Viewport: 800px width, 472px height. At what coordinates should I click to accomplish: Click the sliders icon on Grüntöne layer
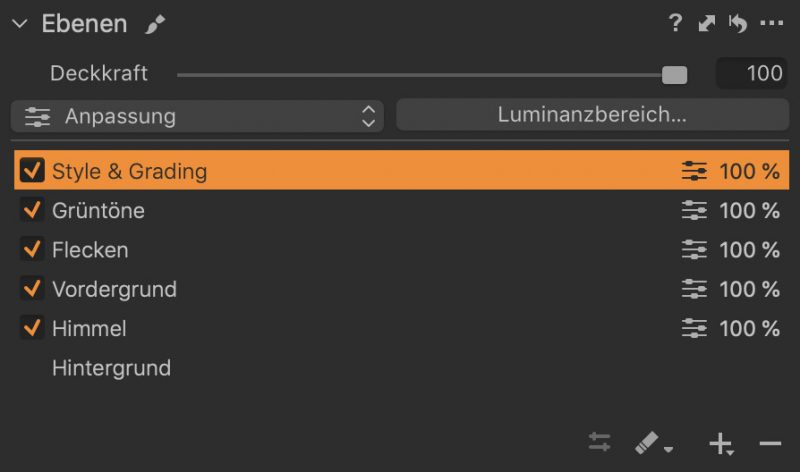pyautogui.click(x=694, y=210)
